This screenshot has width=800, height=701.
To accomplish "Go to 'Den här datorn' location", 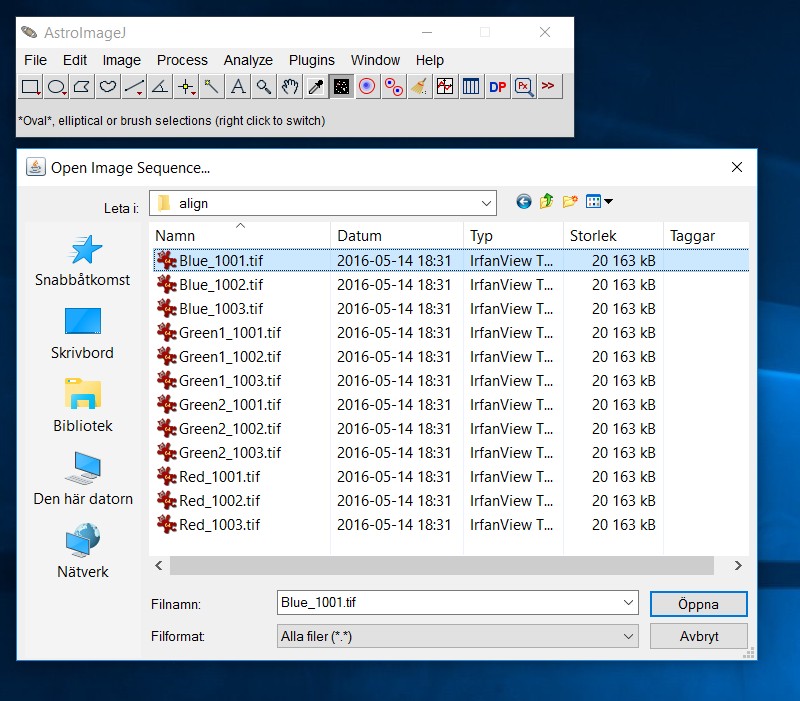I will click(83, 479).
